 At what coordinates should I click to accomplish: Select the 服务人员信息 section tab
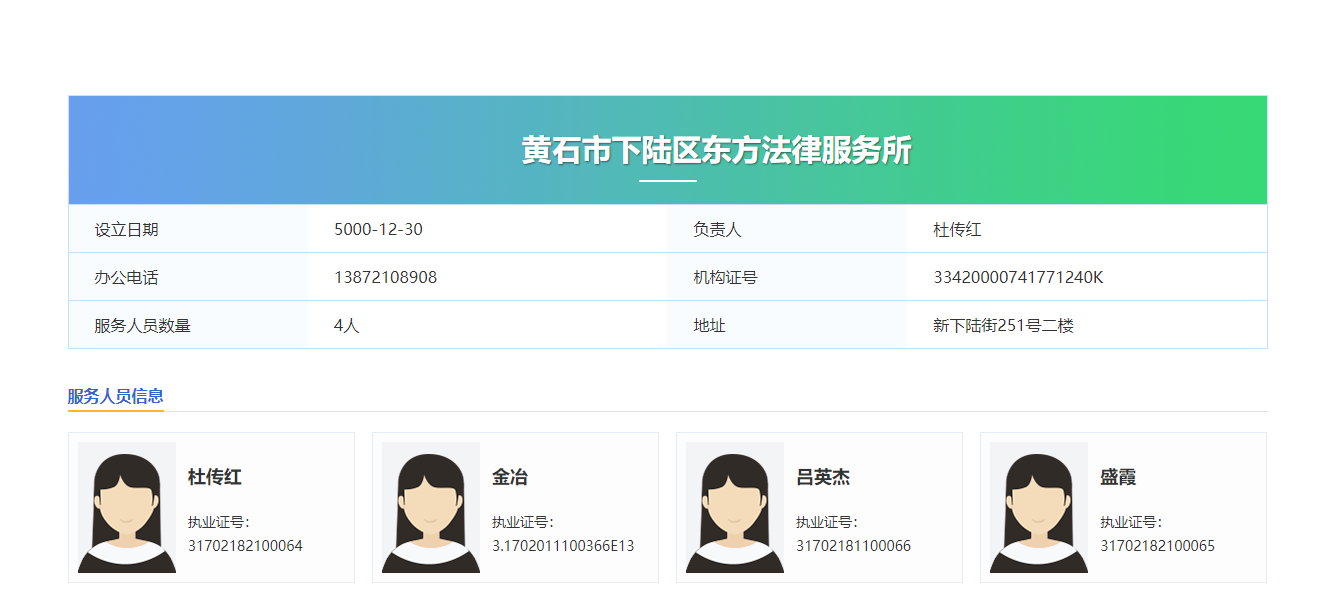pos(116,396)
